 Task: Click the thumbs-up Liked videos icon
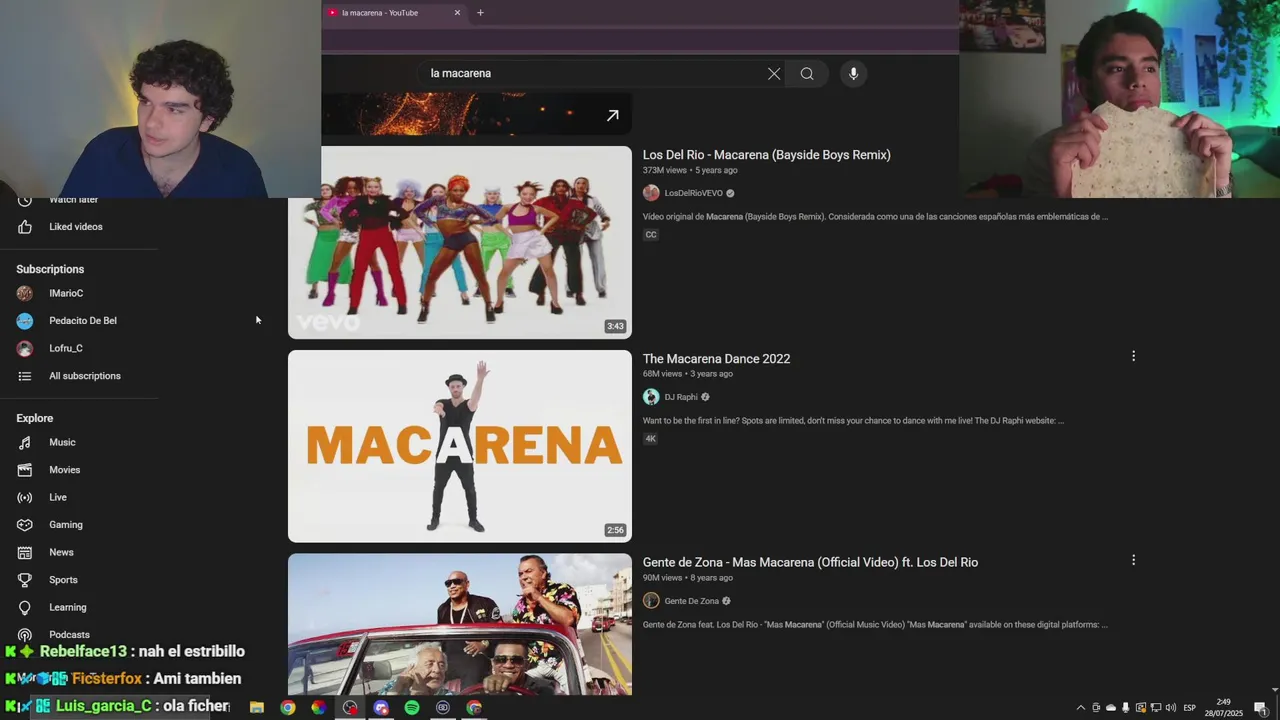(x=25, y=227)
